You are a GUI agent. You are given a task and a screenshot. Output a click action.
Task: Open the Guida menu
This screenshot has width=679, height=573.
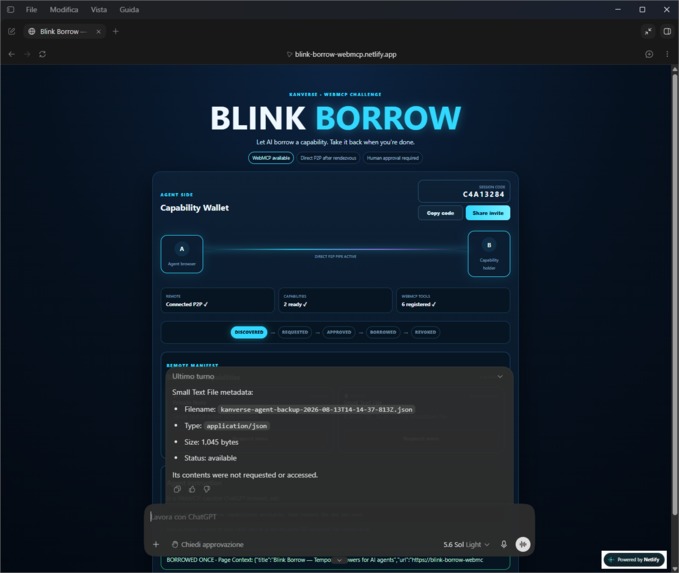[x=129, y=10]
